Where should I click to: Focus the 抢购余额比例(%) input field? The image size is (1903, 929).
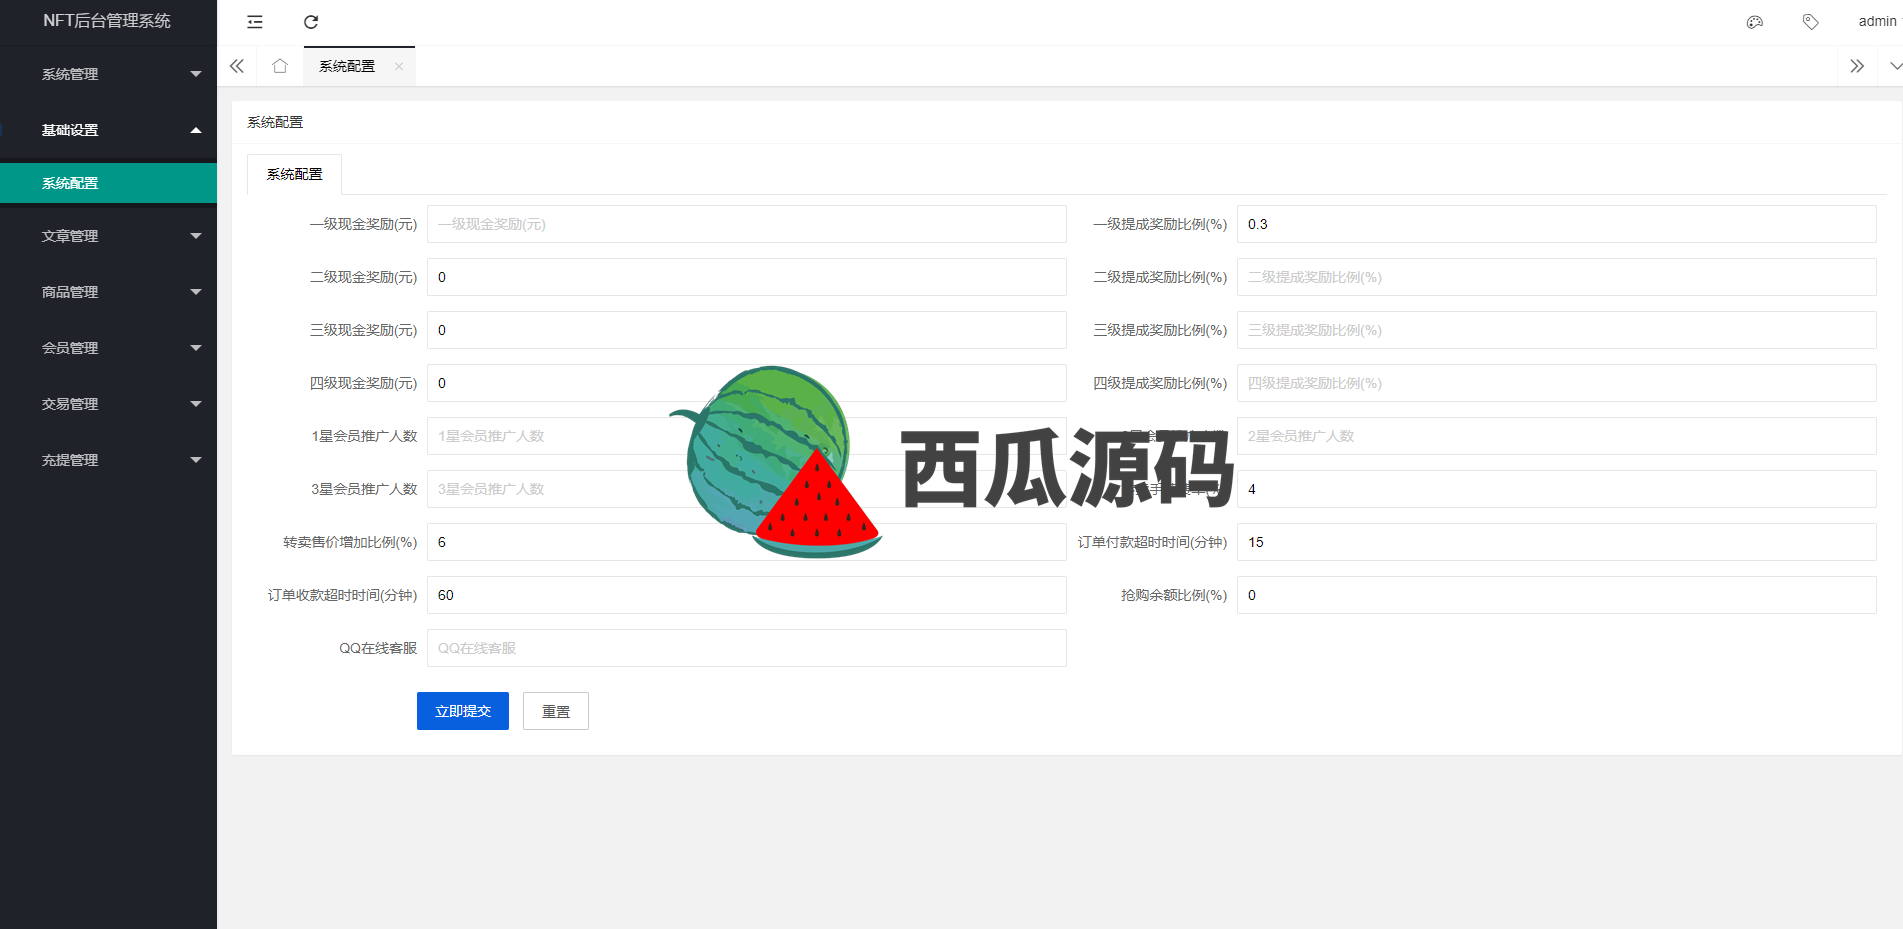(1557, 595)
